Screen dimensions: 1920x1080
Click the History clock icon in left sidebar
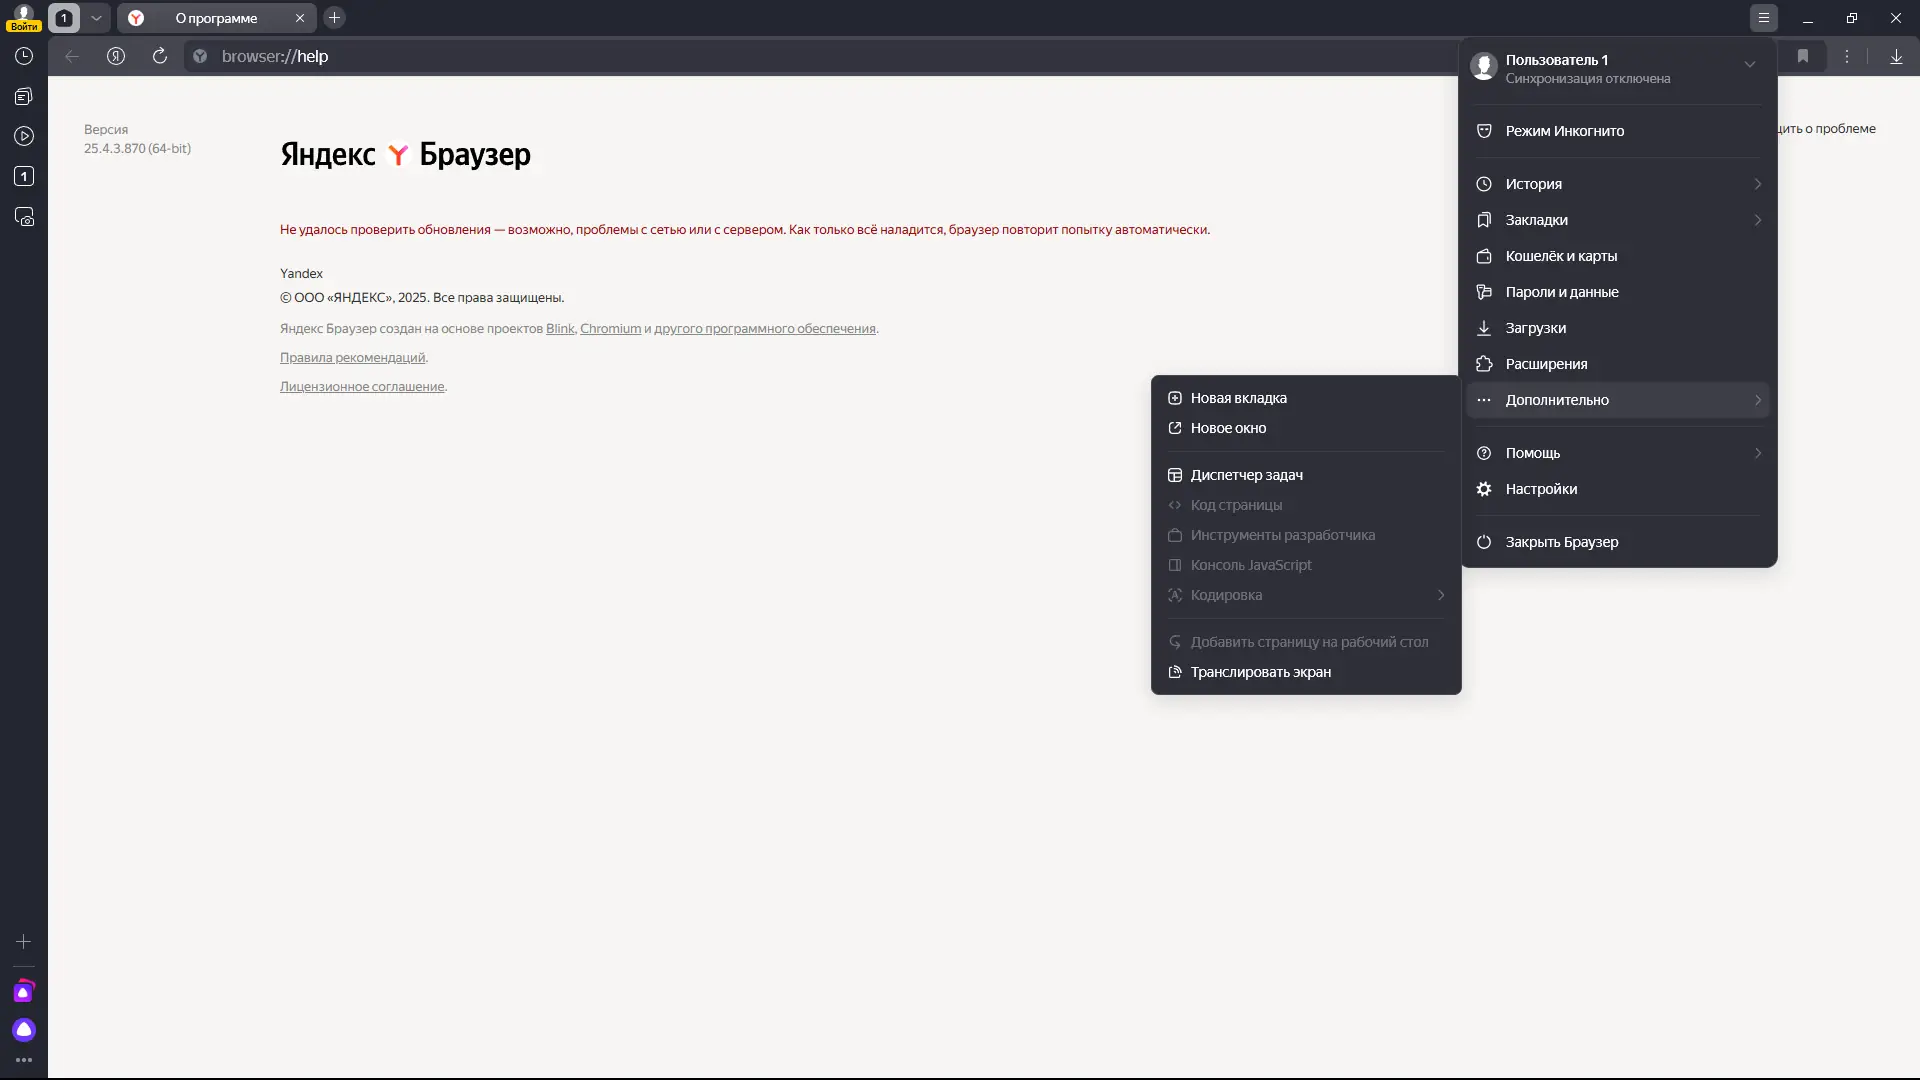click(x=24, y=57)
